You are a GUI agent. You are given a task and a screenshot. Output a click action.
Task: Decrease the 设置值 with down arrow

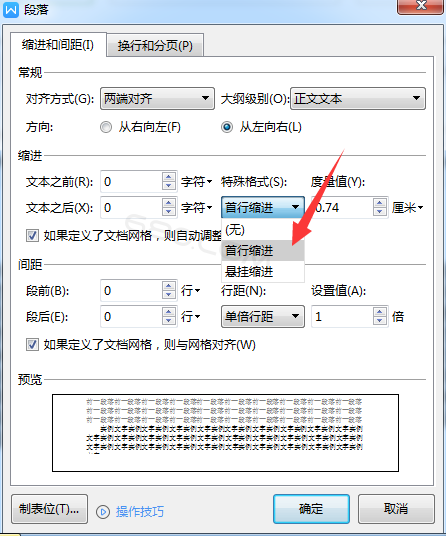[380, 321]
